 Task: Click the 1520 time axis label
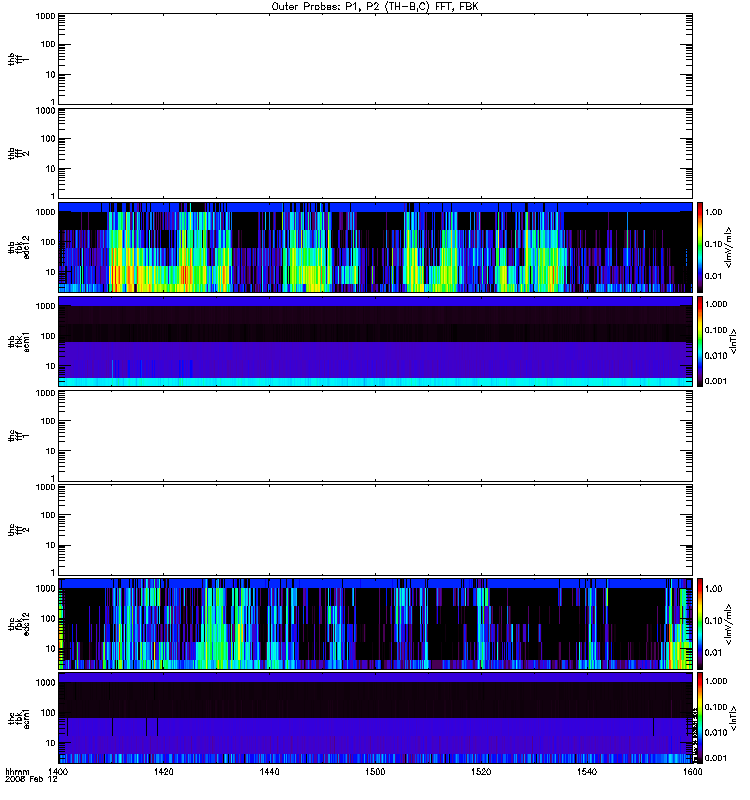pyautogui.click(x=481, y=771)
